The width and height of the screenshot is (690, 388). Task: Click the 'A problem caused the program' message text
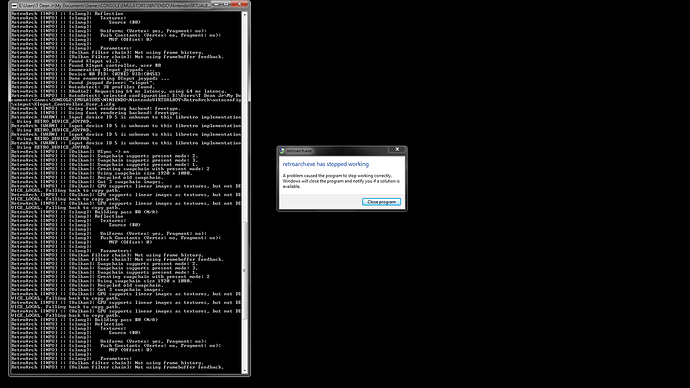pyautogui.click(x=341, y=181)
